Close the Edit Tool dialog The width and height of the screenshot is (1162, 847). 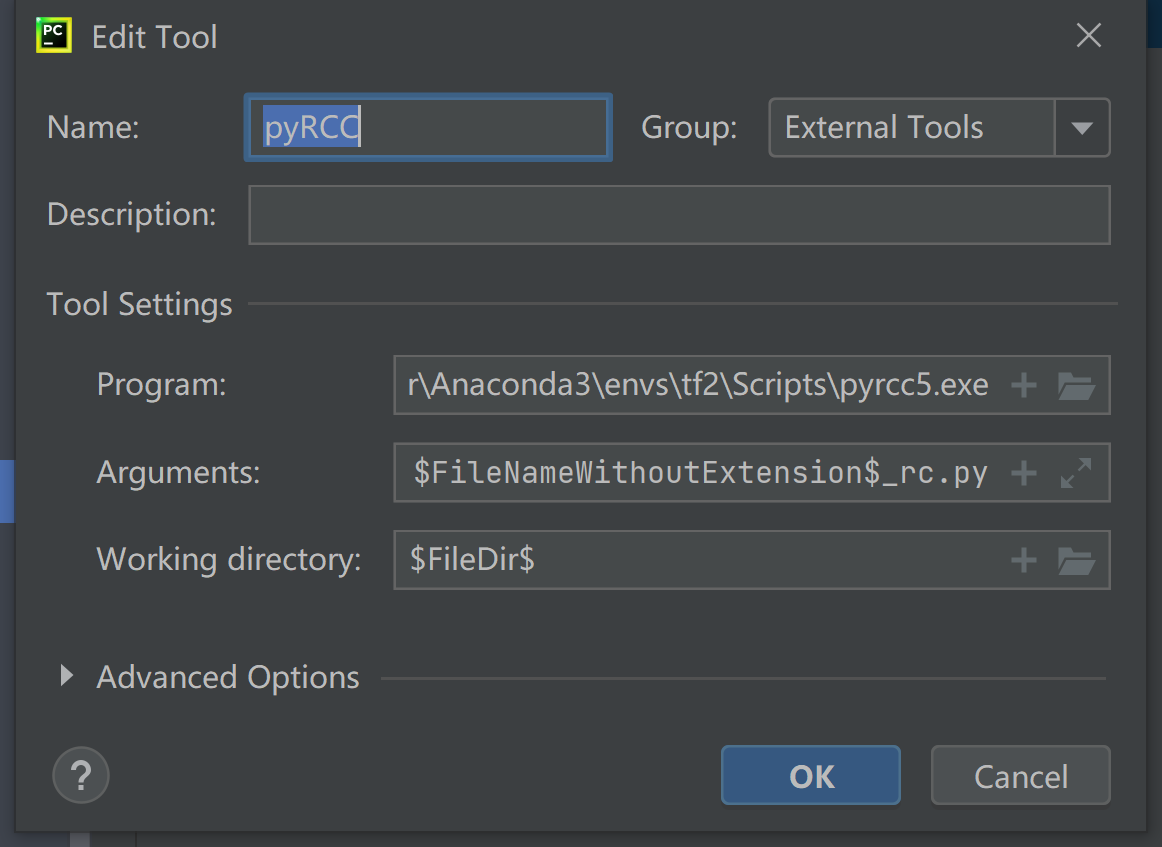[1088, 37]
